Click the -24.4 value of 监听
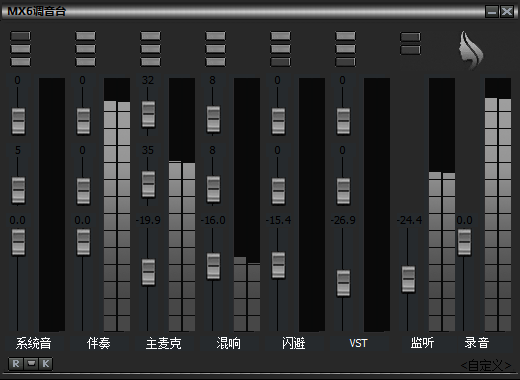This screenshot has height=380, width=520. [x=409, y=220]
